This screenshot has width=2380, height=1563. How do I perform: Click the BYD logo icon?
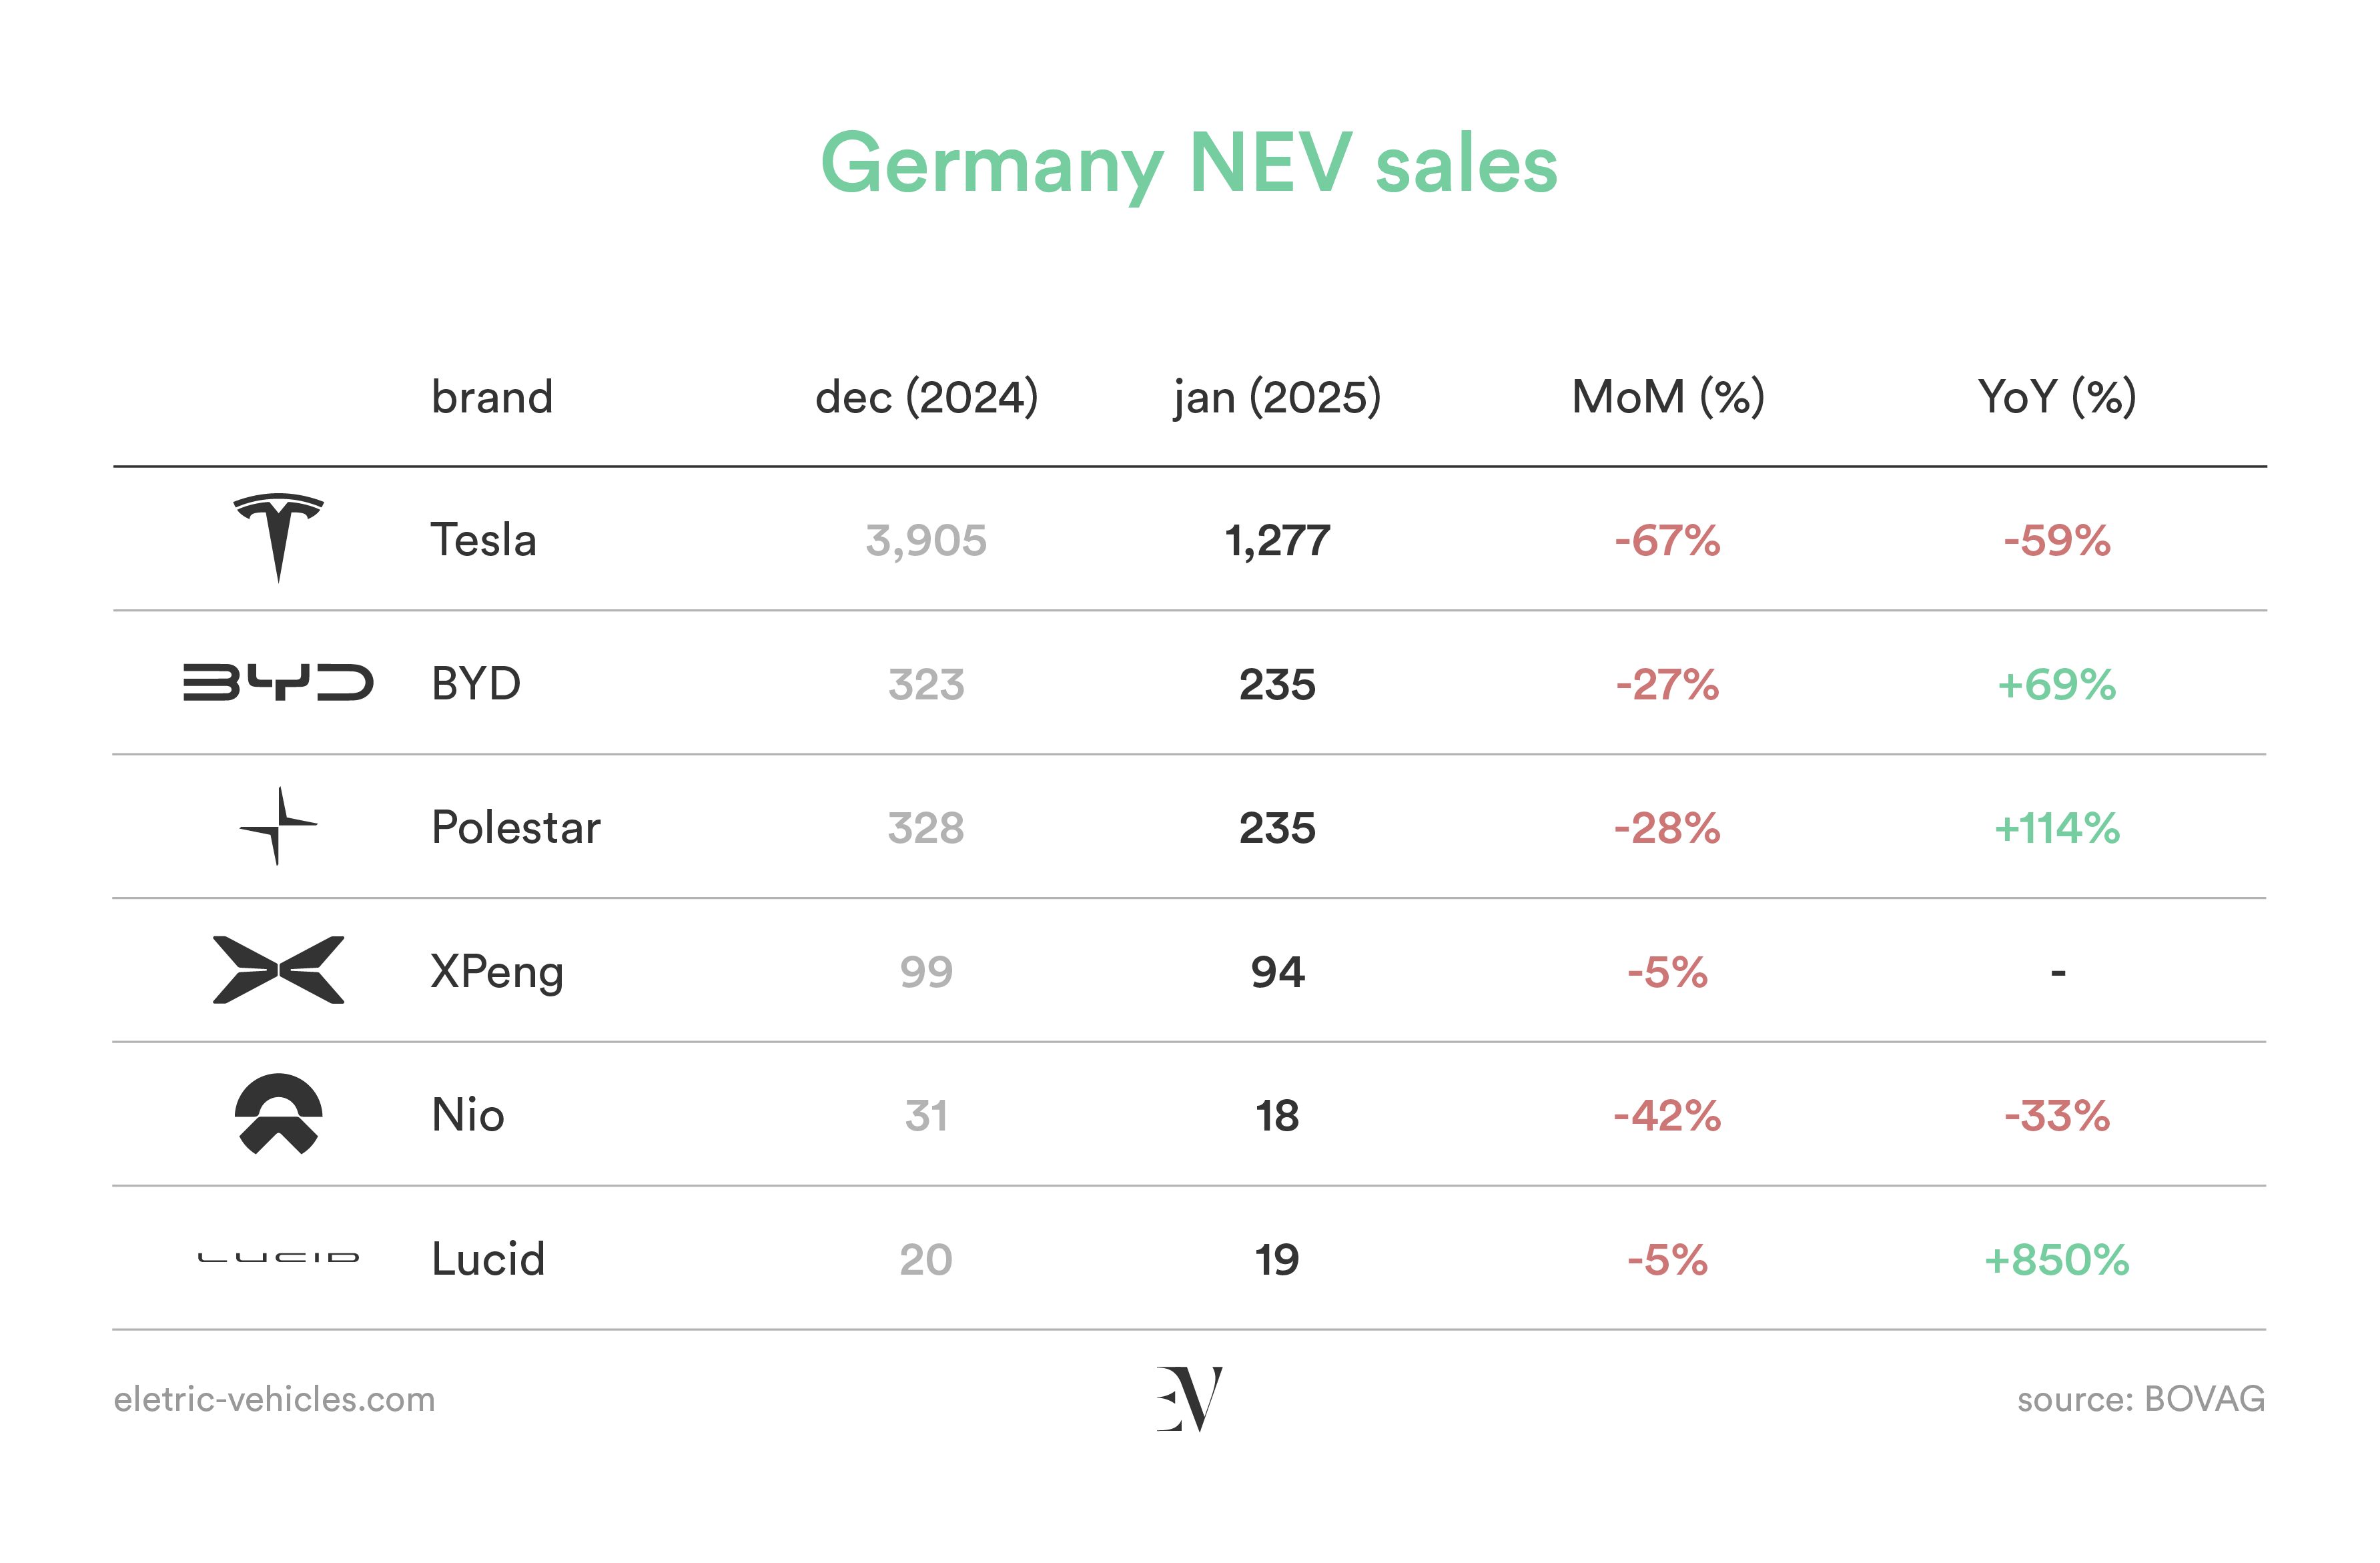point(278,682)
